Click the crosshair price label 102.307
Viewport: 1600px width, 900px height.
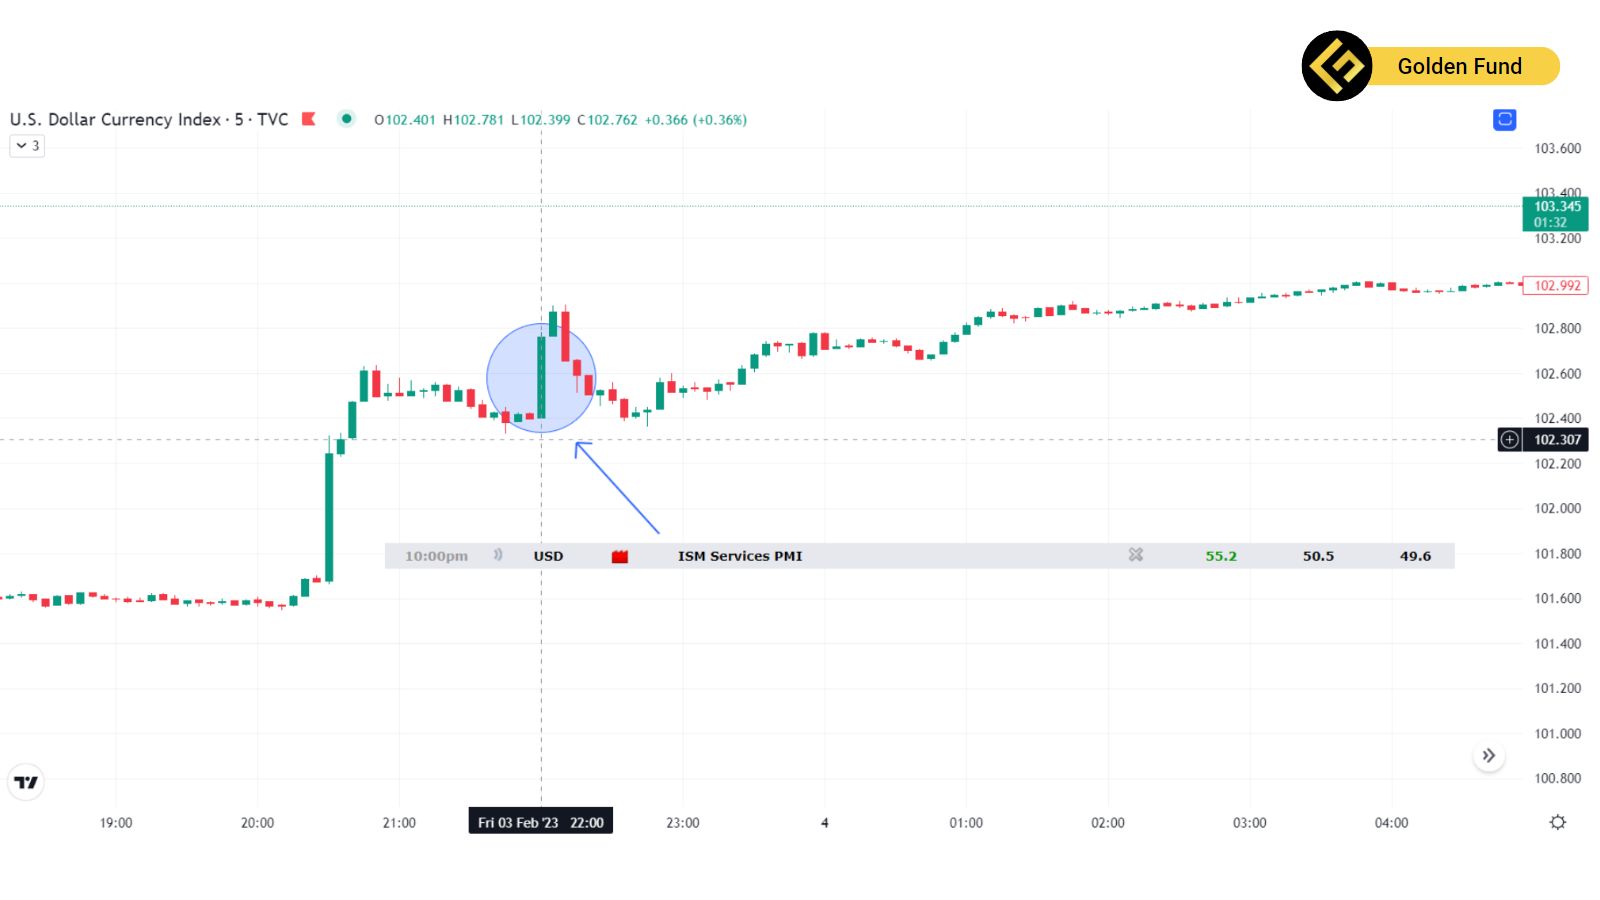(1555, 440)
